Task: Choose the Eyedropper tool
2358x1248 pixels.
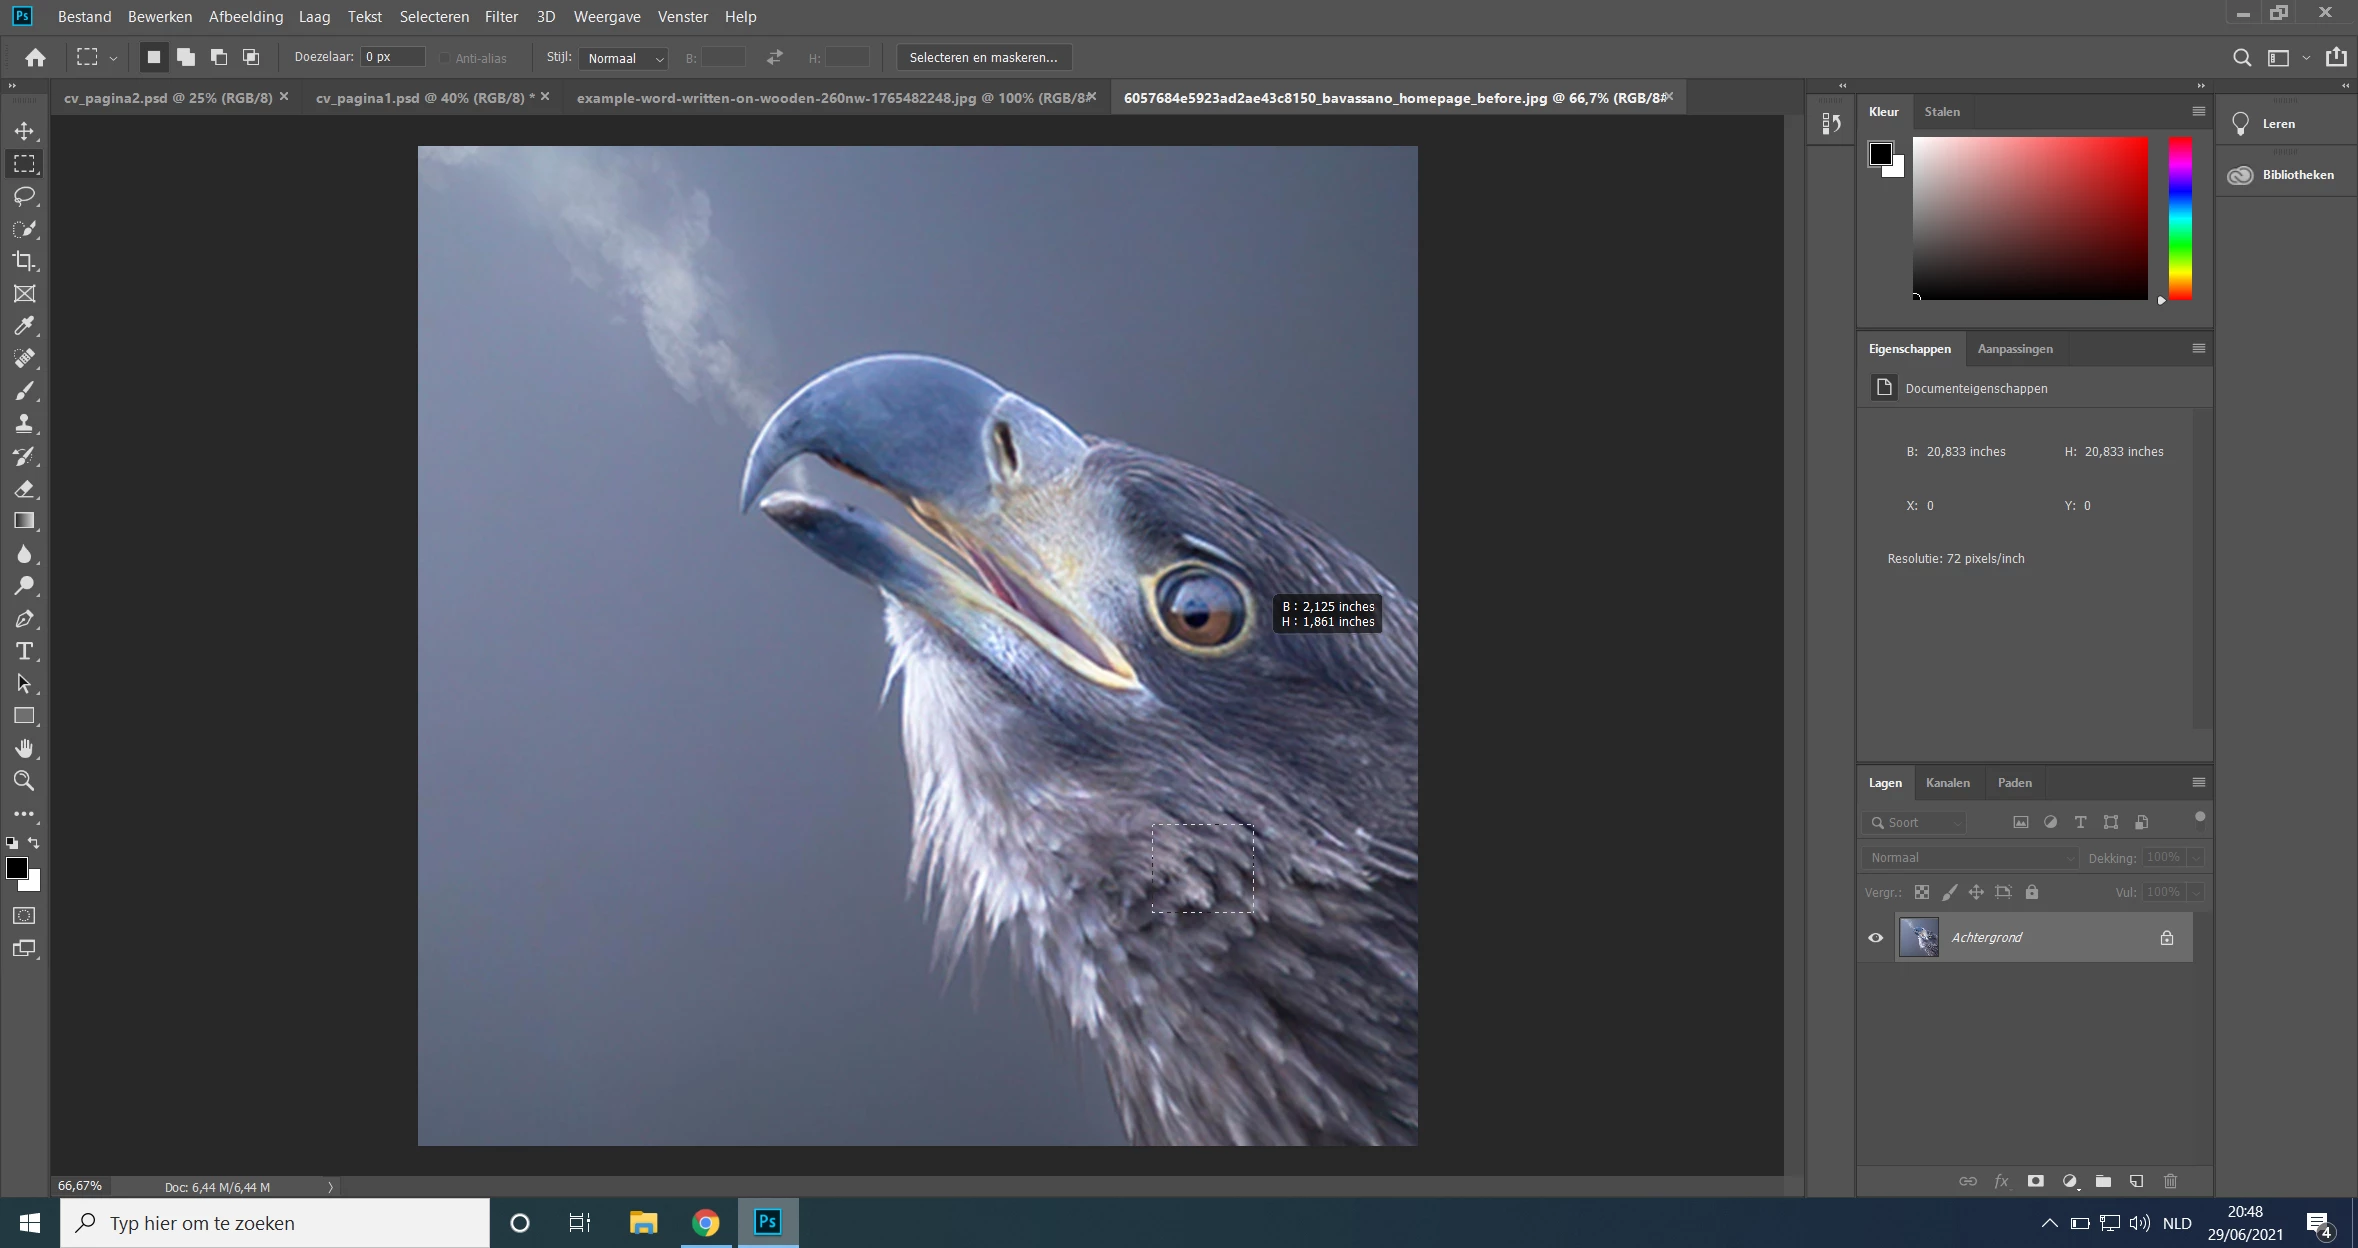Action: pyautogui.click(x=24, y=326)
